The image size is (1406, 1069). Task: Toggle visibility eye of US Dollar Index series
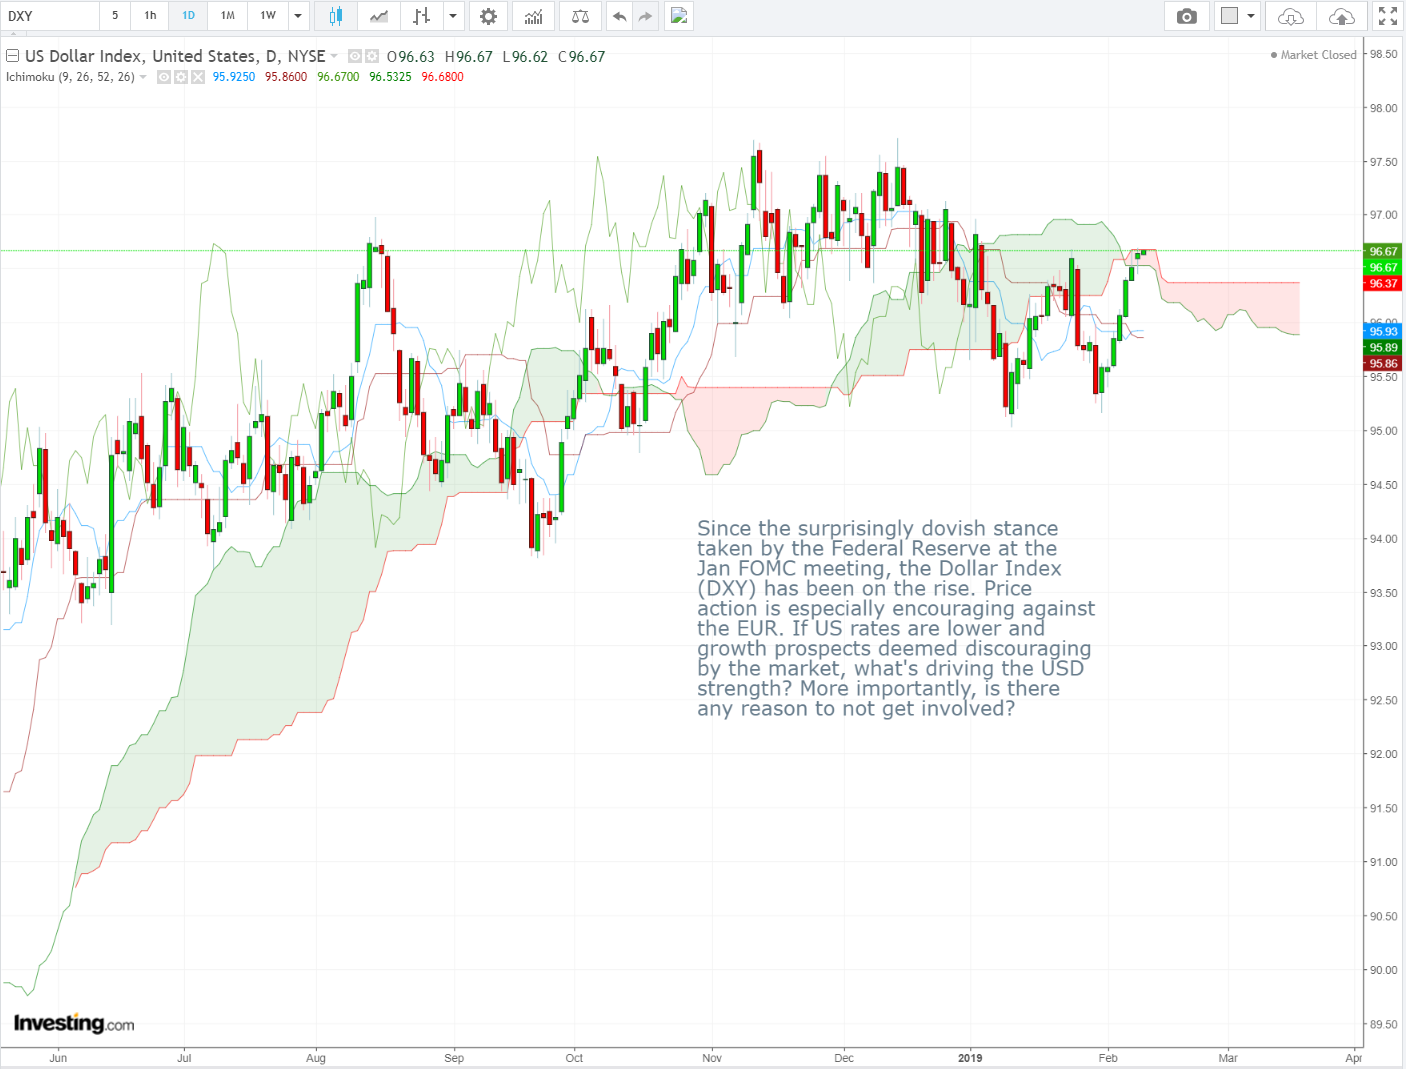click(354, 57)
